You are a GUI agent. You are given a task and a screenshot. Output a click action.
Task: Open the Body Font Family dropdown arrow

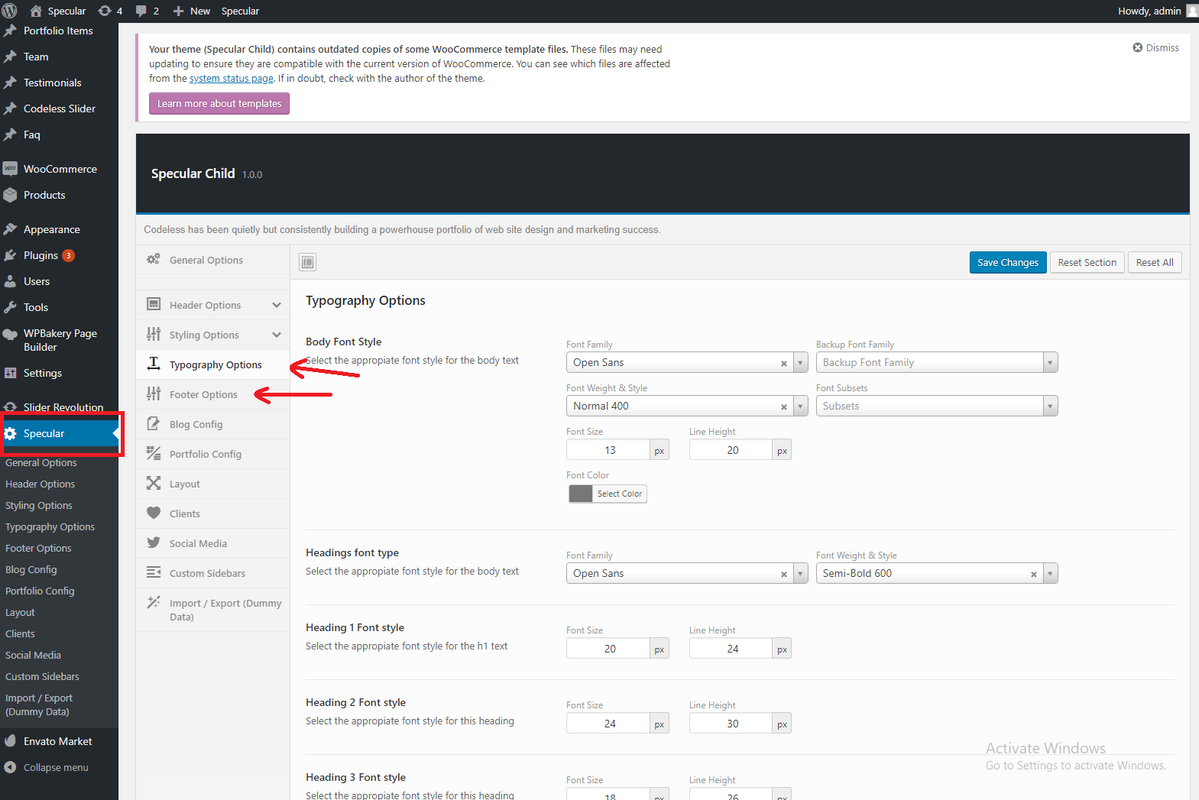(800, 363)
